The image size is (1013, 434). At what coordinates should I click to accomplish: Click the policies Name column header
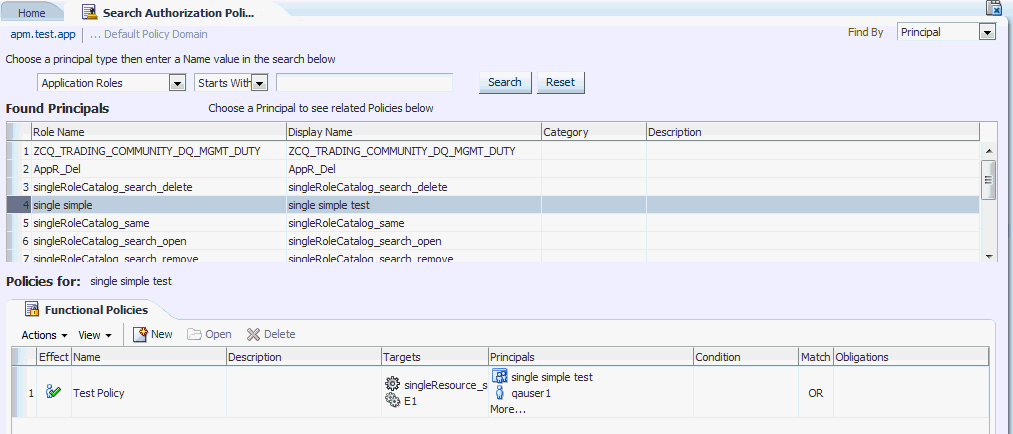coord(149,357)
